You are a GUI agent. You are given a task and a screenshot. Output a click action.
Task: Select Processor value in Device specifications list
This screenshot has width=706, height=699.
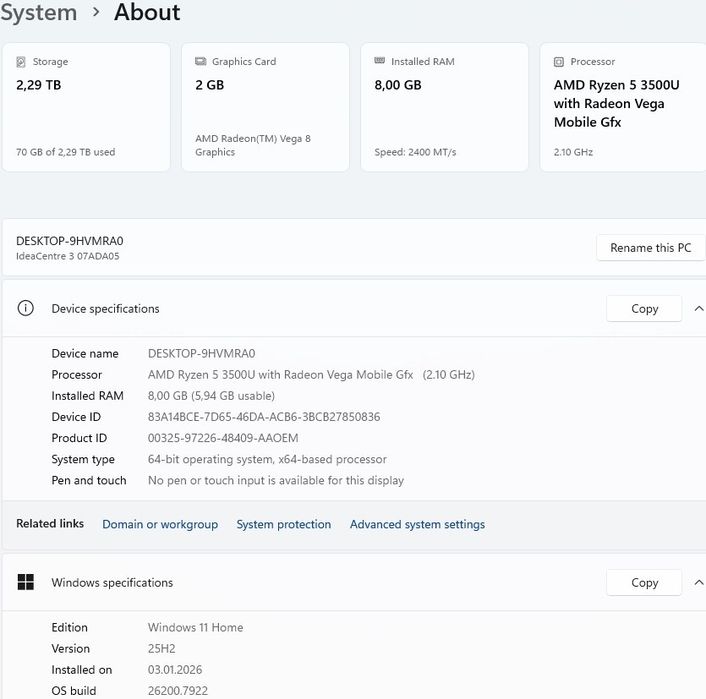click(x=311, y=375)
